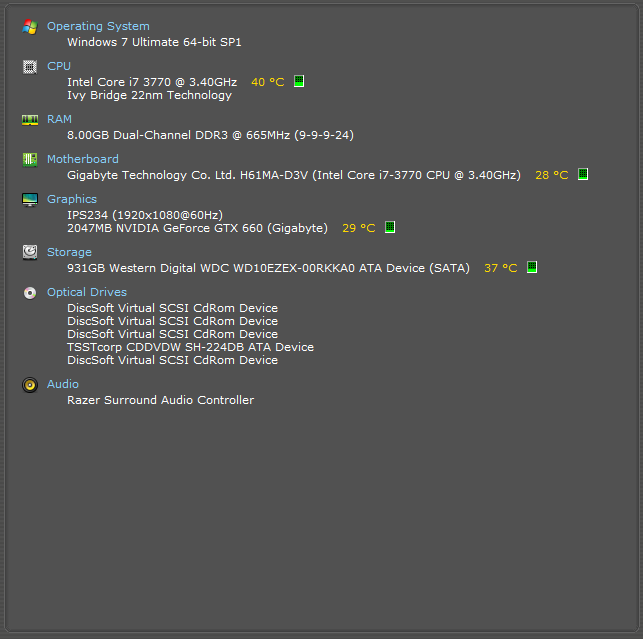Open the Audio section link
The image size is (643, 639).
click(x=63, y=384)
